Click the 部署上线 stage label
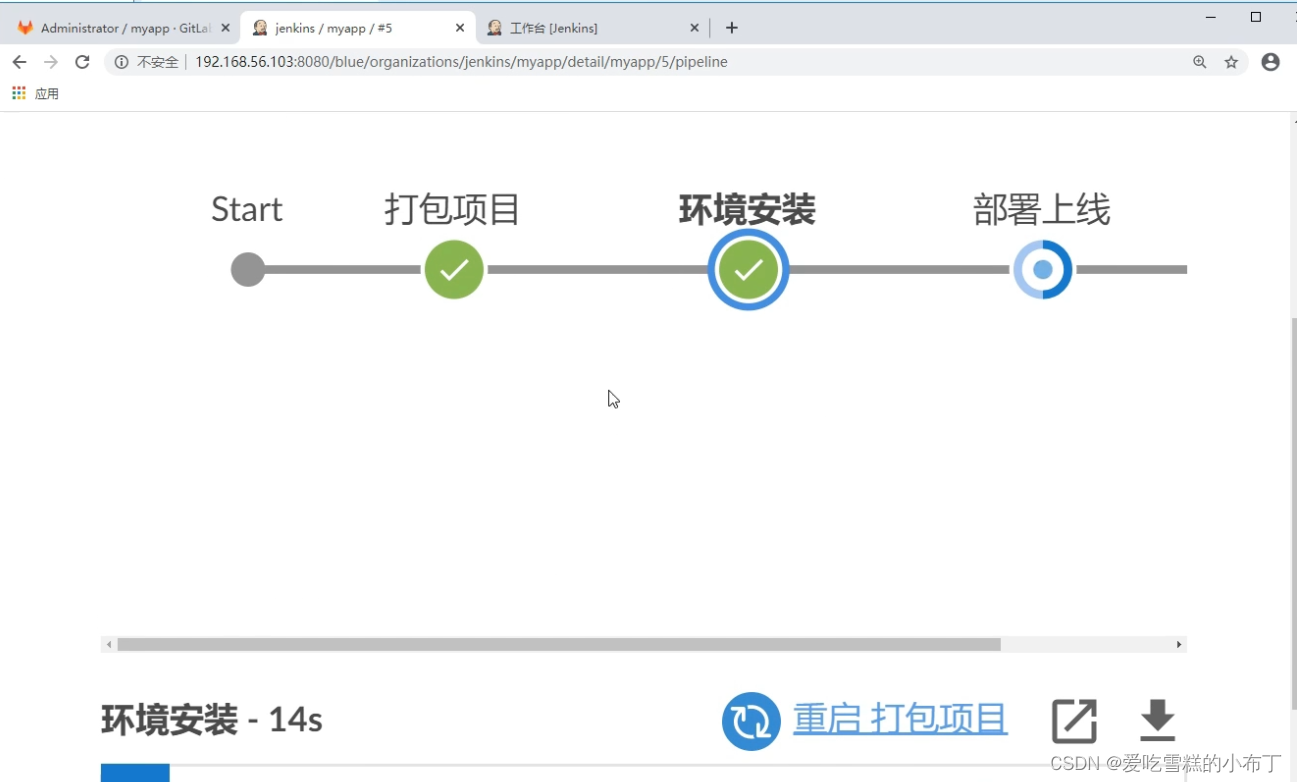The height and width of the screenshot is (782, 1297). coord(1042,210)
